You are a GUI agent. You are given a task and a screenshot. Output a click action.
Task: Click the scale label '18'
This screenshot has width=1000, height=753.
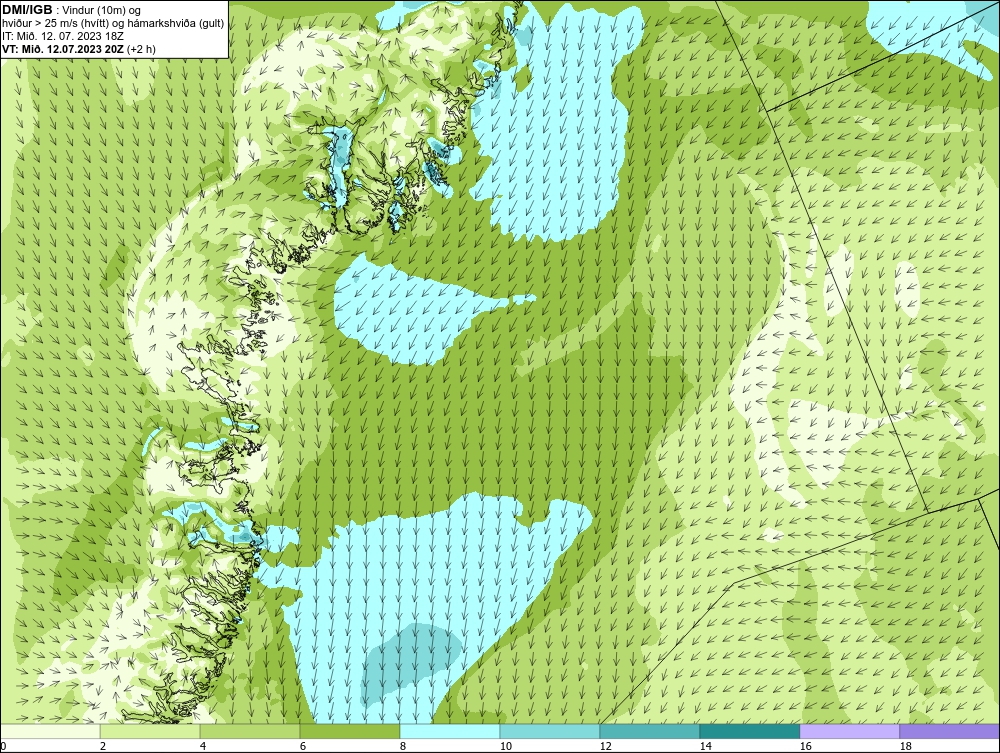pyautogui.click(x=905, y=746)
